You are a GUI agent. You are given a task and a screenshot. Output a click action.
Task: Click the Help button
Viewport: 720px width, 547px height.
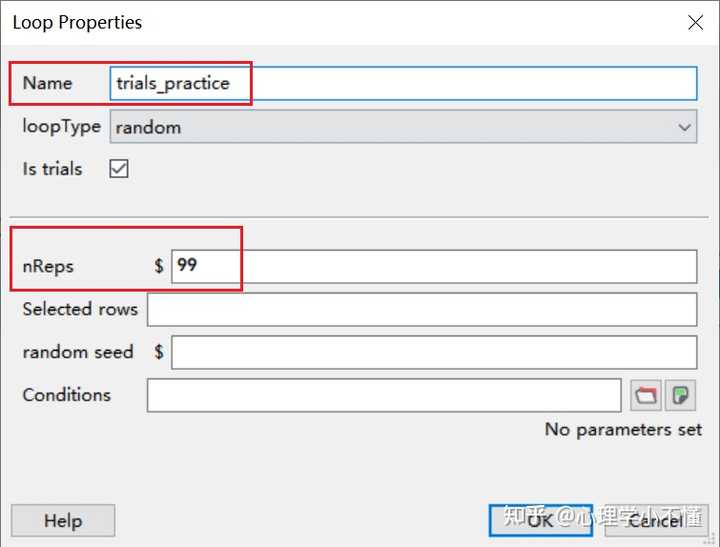[x=63, y=520]
